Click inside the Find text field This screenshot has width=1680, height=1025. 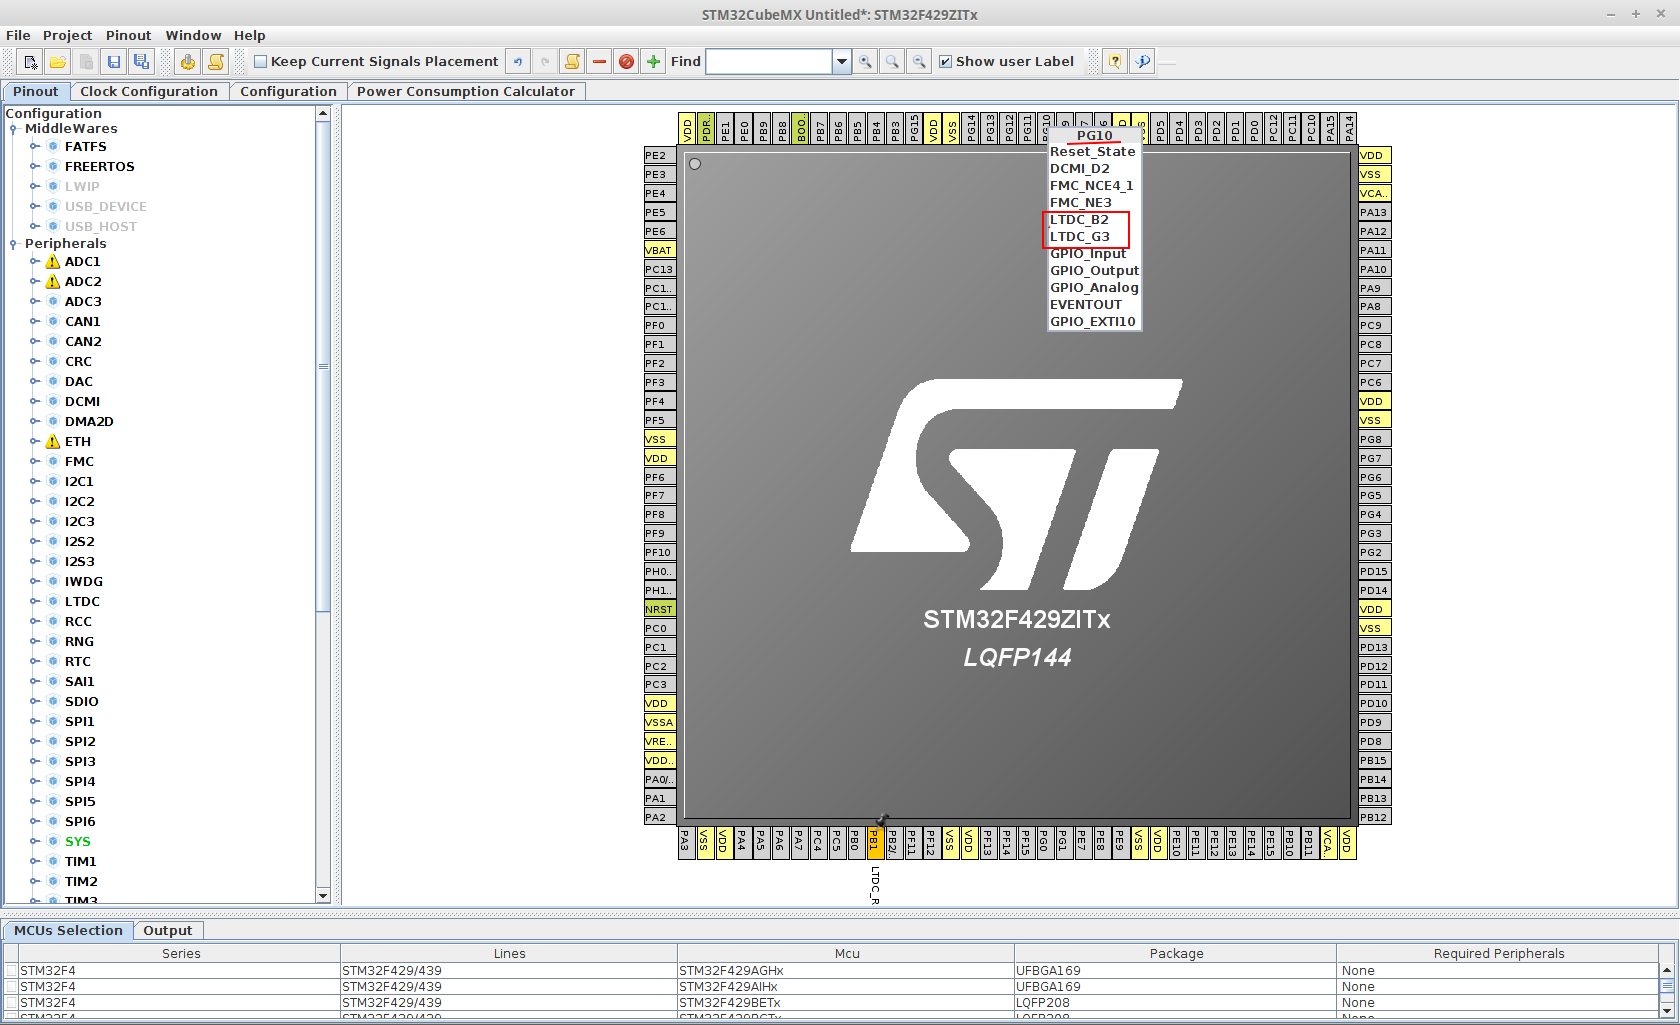768,62
